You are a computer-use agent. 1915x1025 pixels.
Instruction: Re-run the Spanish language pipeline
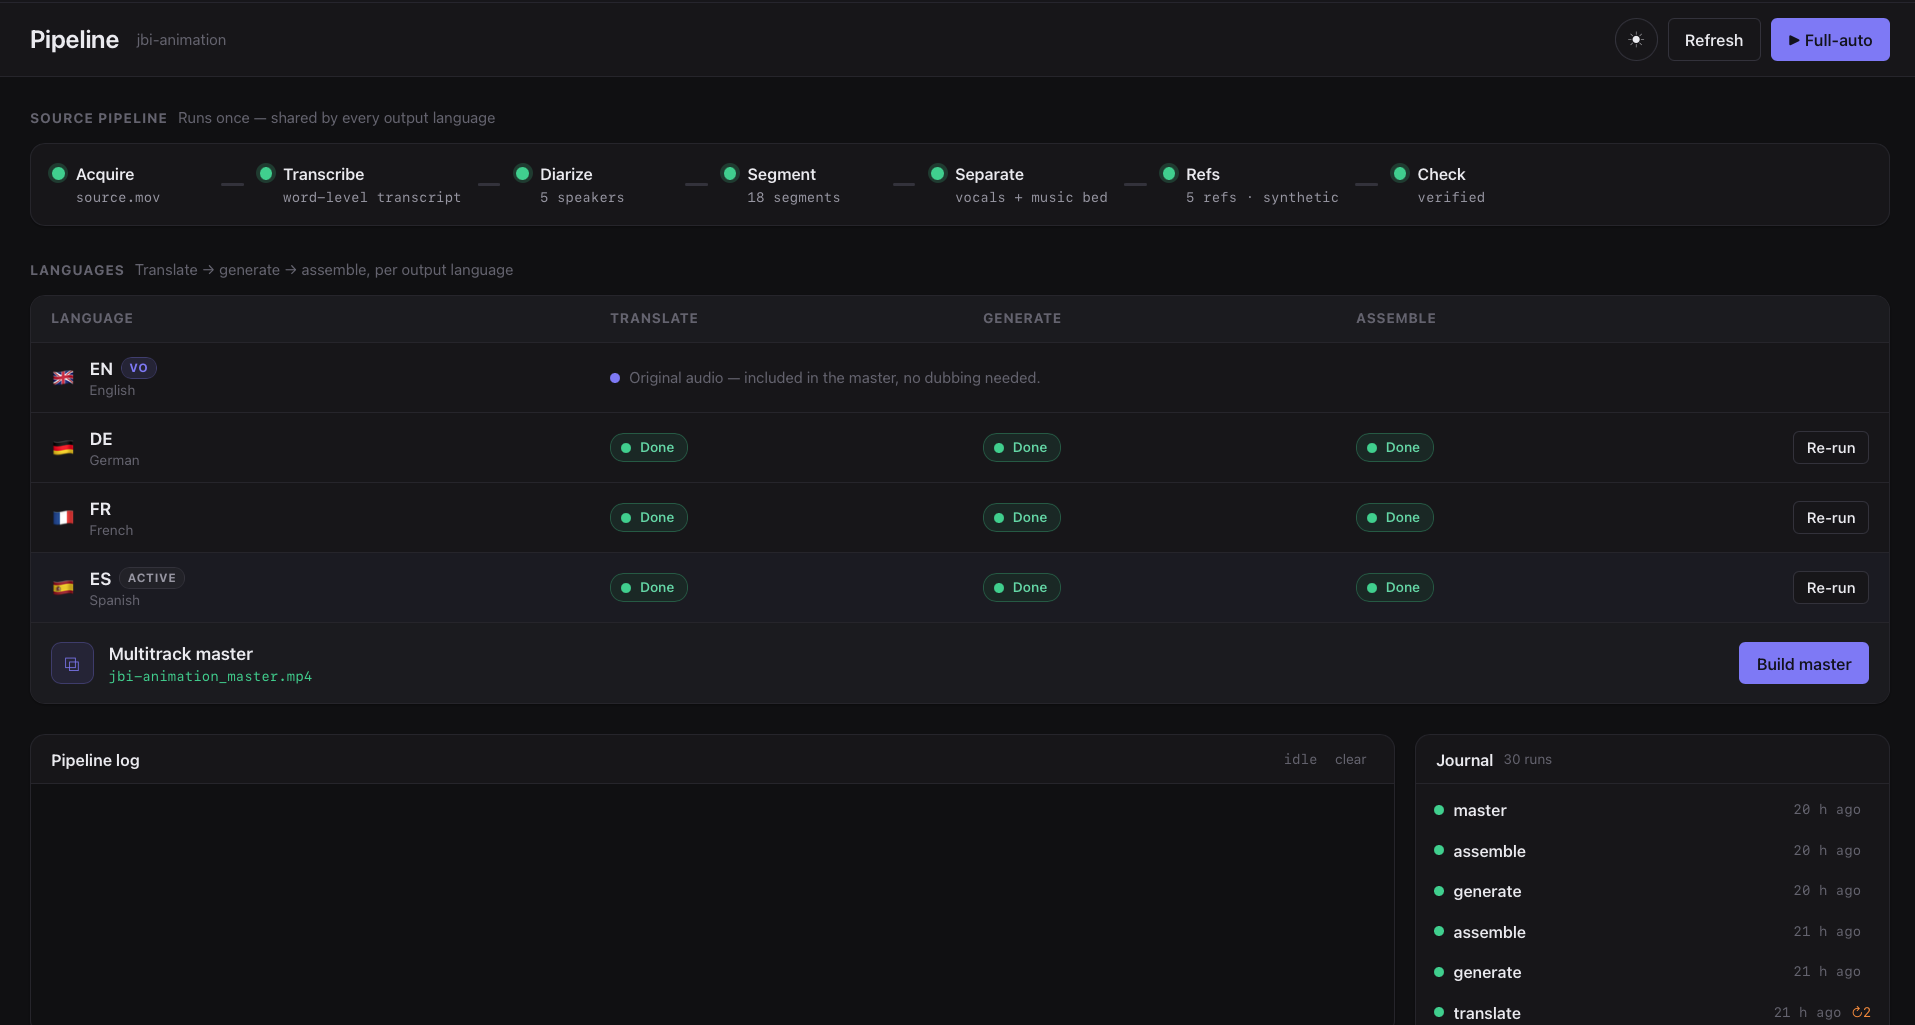click(x=1830, y=588)
